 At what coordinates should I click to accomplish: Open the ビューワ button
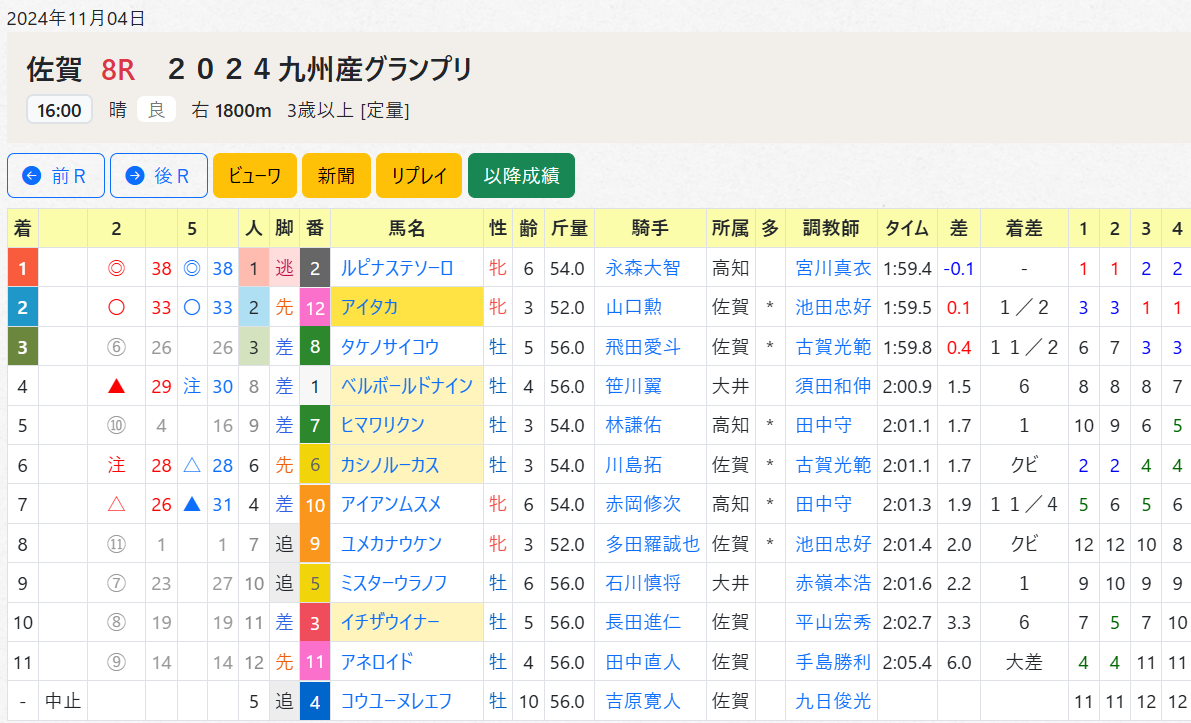coord(254,175)
